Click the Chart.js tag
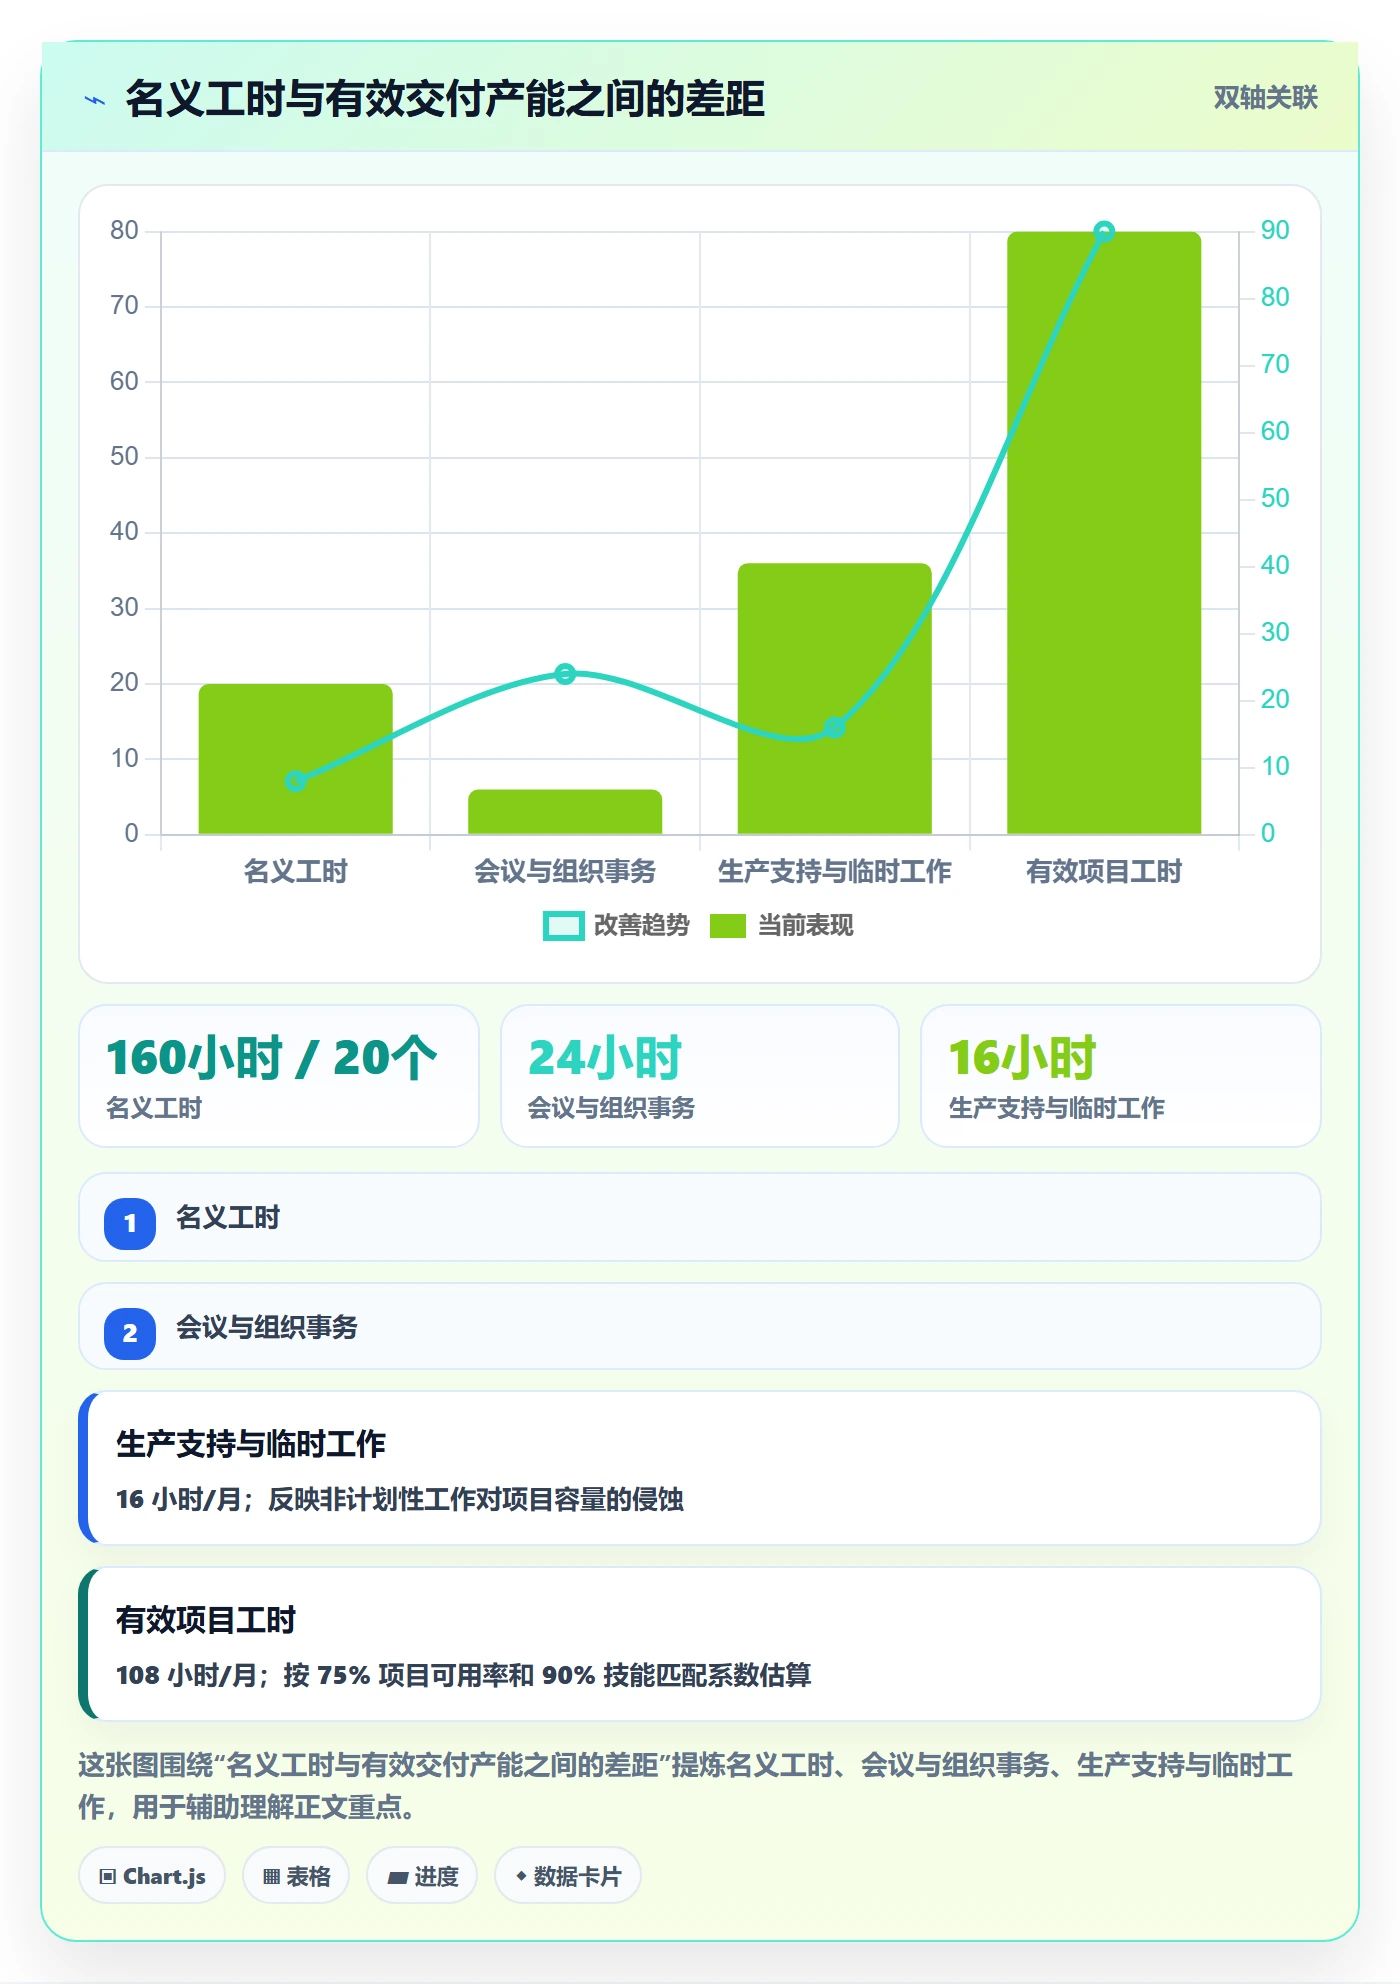Screen dimensions: 1400x1984 tap(152, 1876)
